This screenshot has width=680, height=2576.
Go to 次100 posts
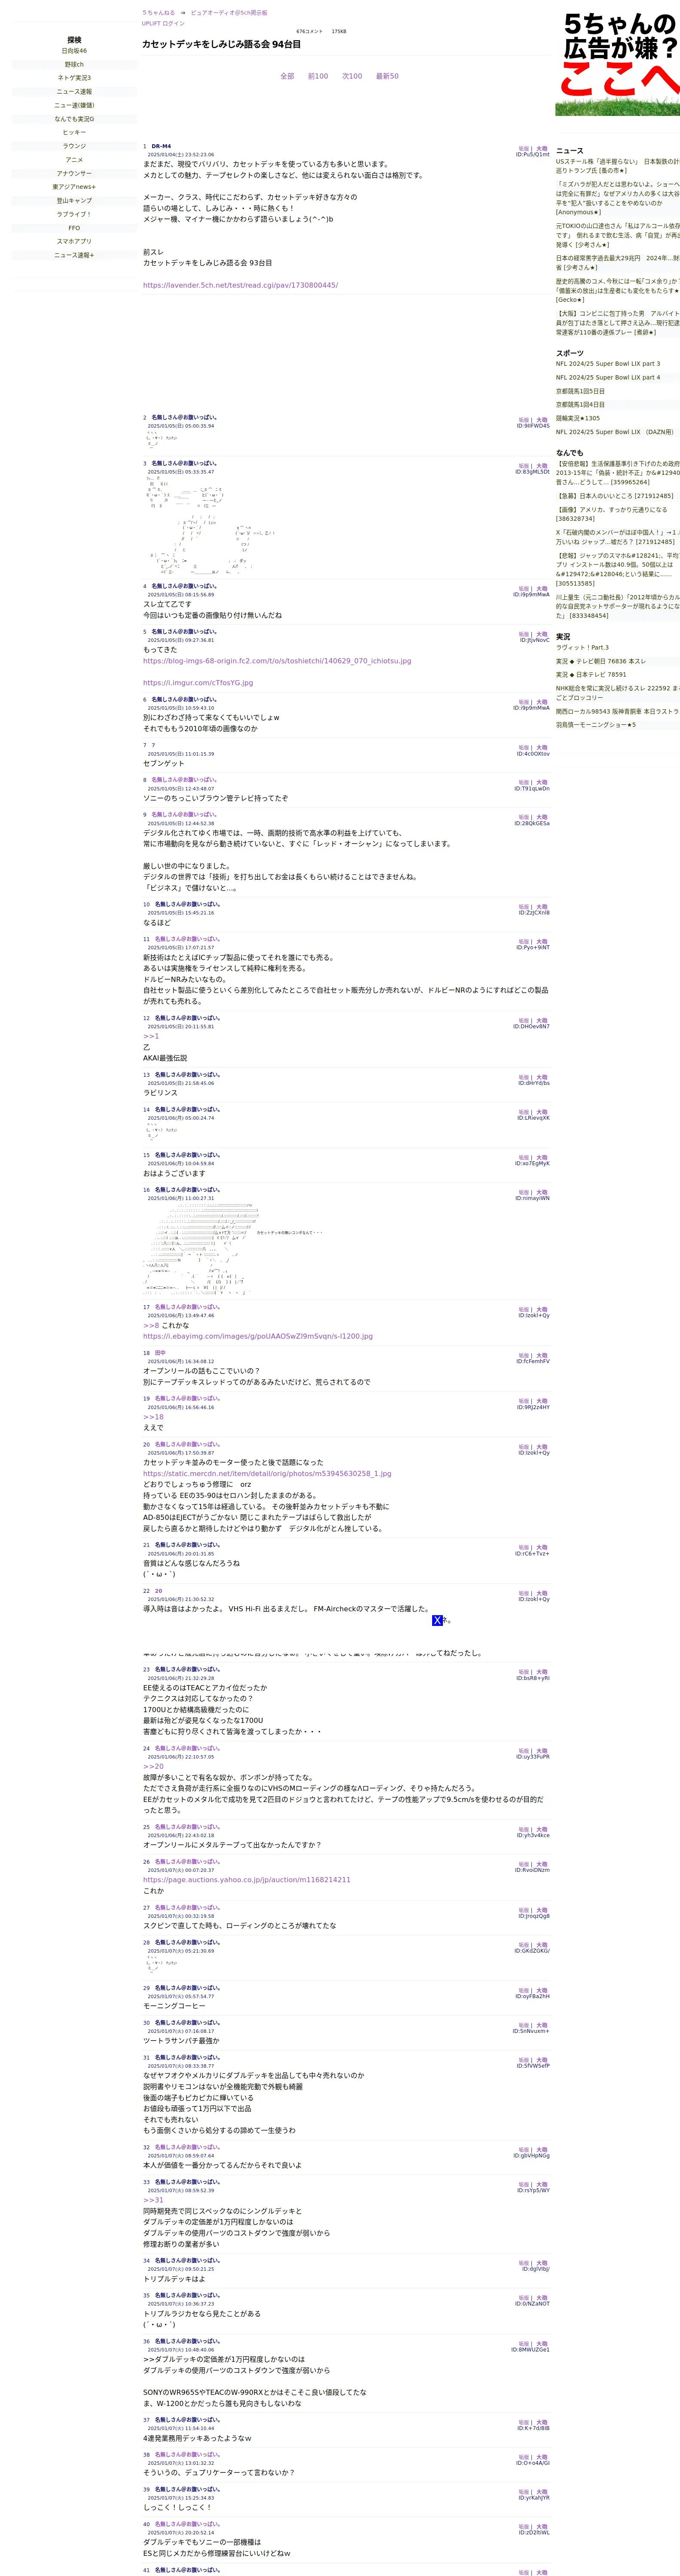[x=352, y=76]
